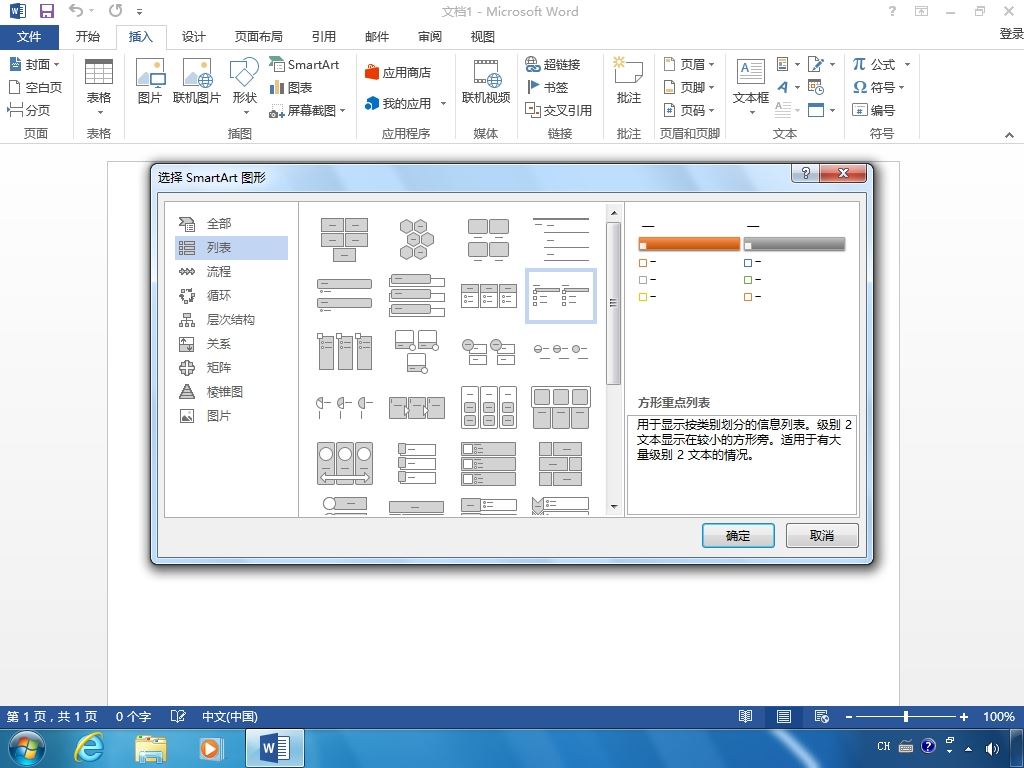The width and height of the screenshot is (1024, 768).
Task: Select the 棱锥图 pyramid category
Action: click(231, 392)
